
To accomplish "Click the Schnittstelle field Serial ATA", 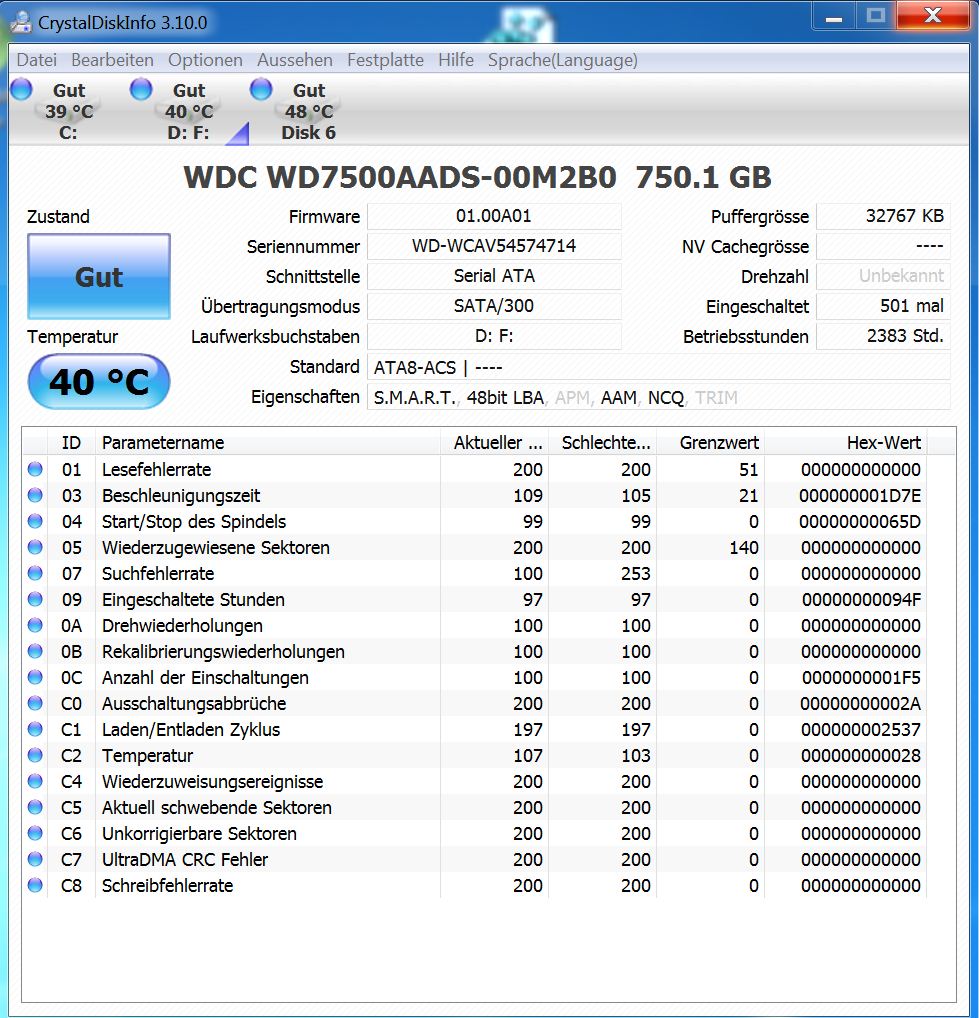I will click(x=494, y=276).
